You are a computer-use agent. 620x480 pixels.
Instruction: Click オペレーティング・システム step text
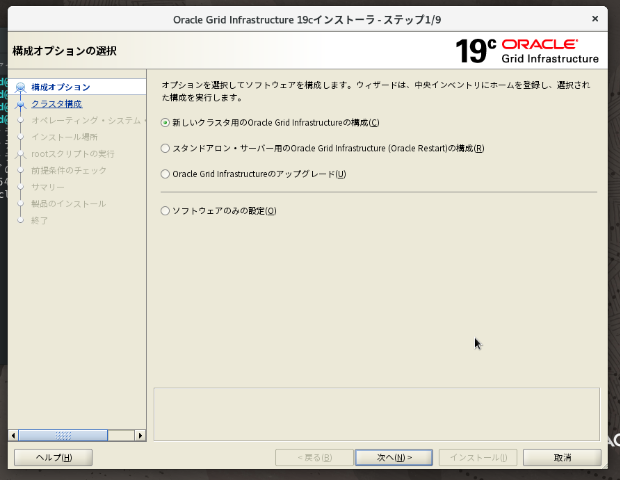tap(88, 120)
